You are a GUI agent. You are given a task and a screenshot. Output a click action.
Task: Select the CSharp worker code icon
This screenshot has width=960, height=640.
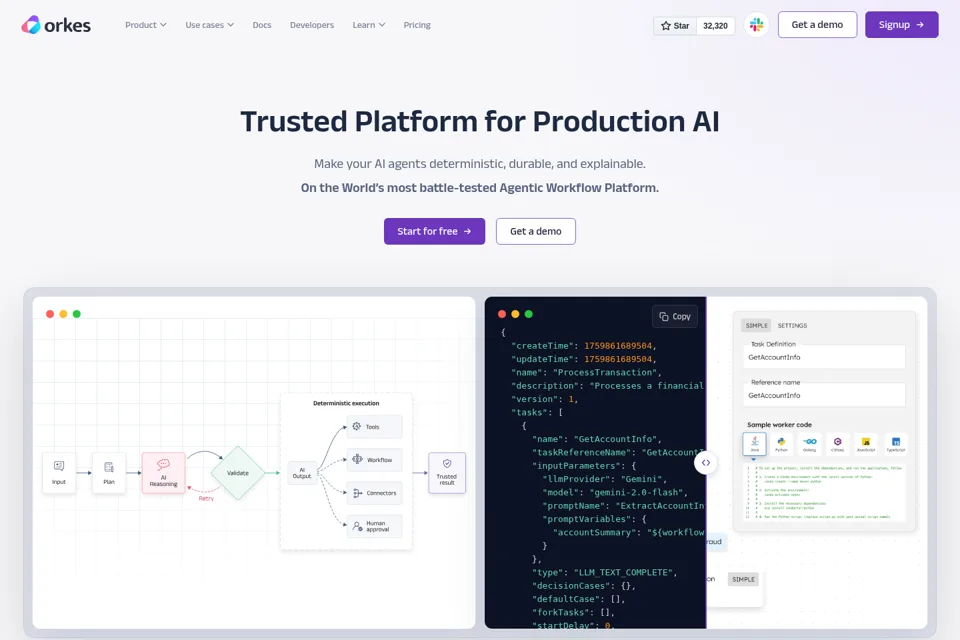[x=838, y=443]
